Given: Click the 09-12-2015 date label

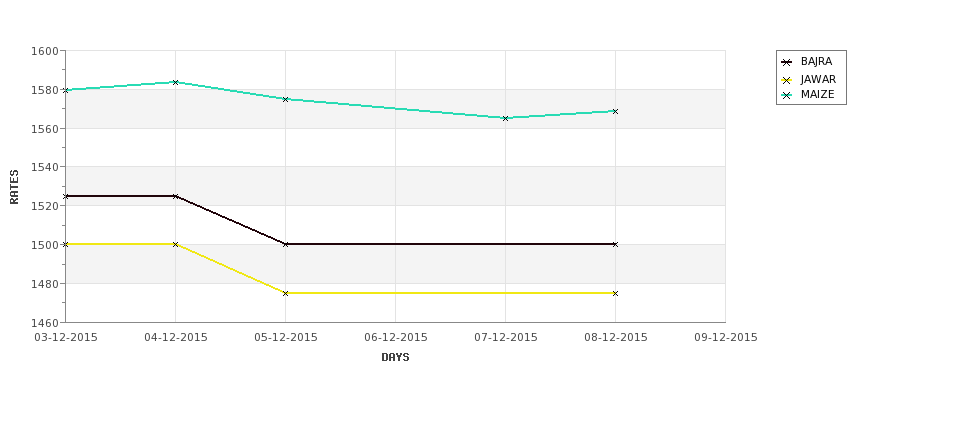Looking at the screenshot, I should click(726, 338).
